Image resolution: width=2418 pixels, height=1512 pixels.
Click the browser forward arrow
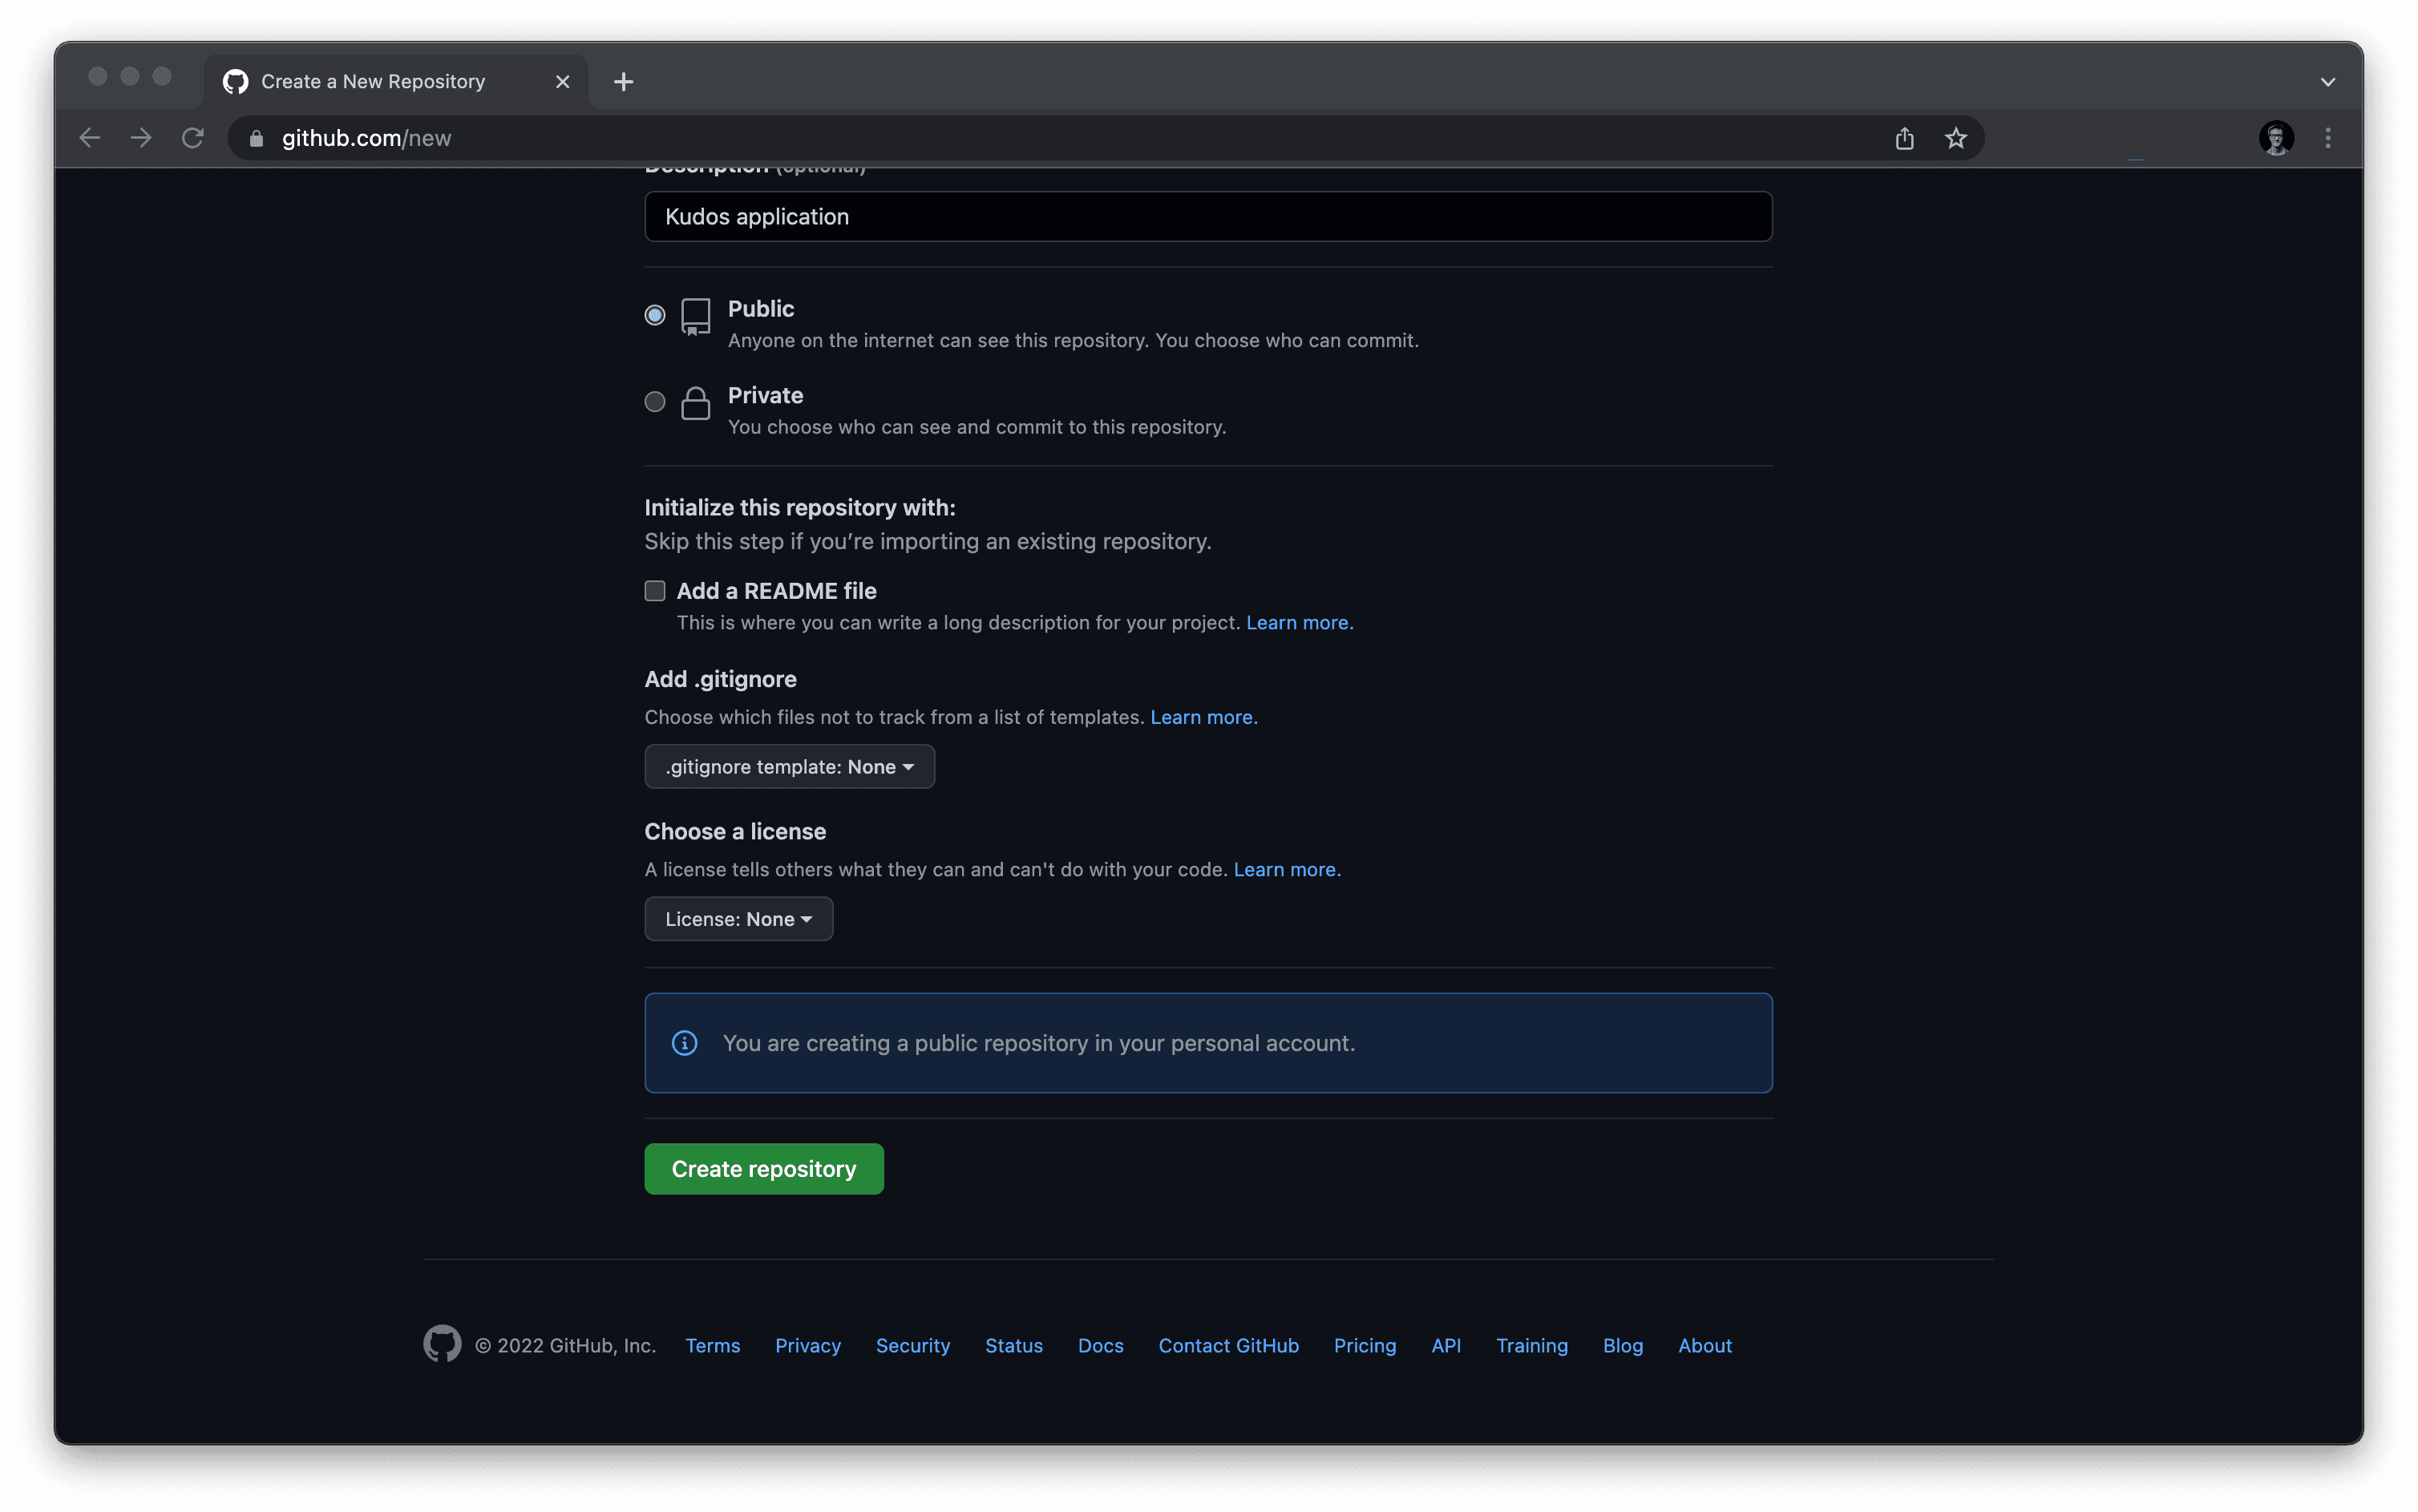[141, 138]
